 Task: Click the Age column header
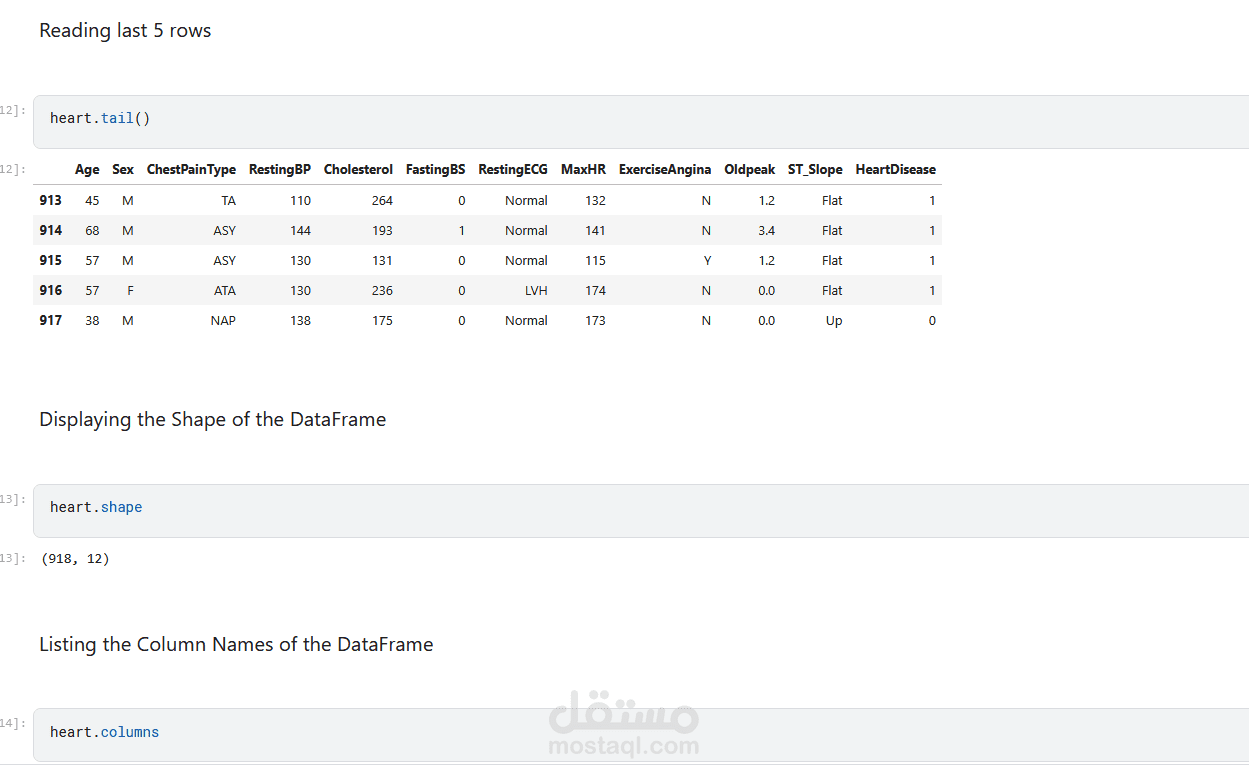(87, 170)
